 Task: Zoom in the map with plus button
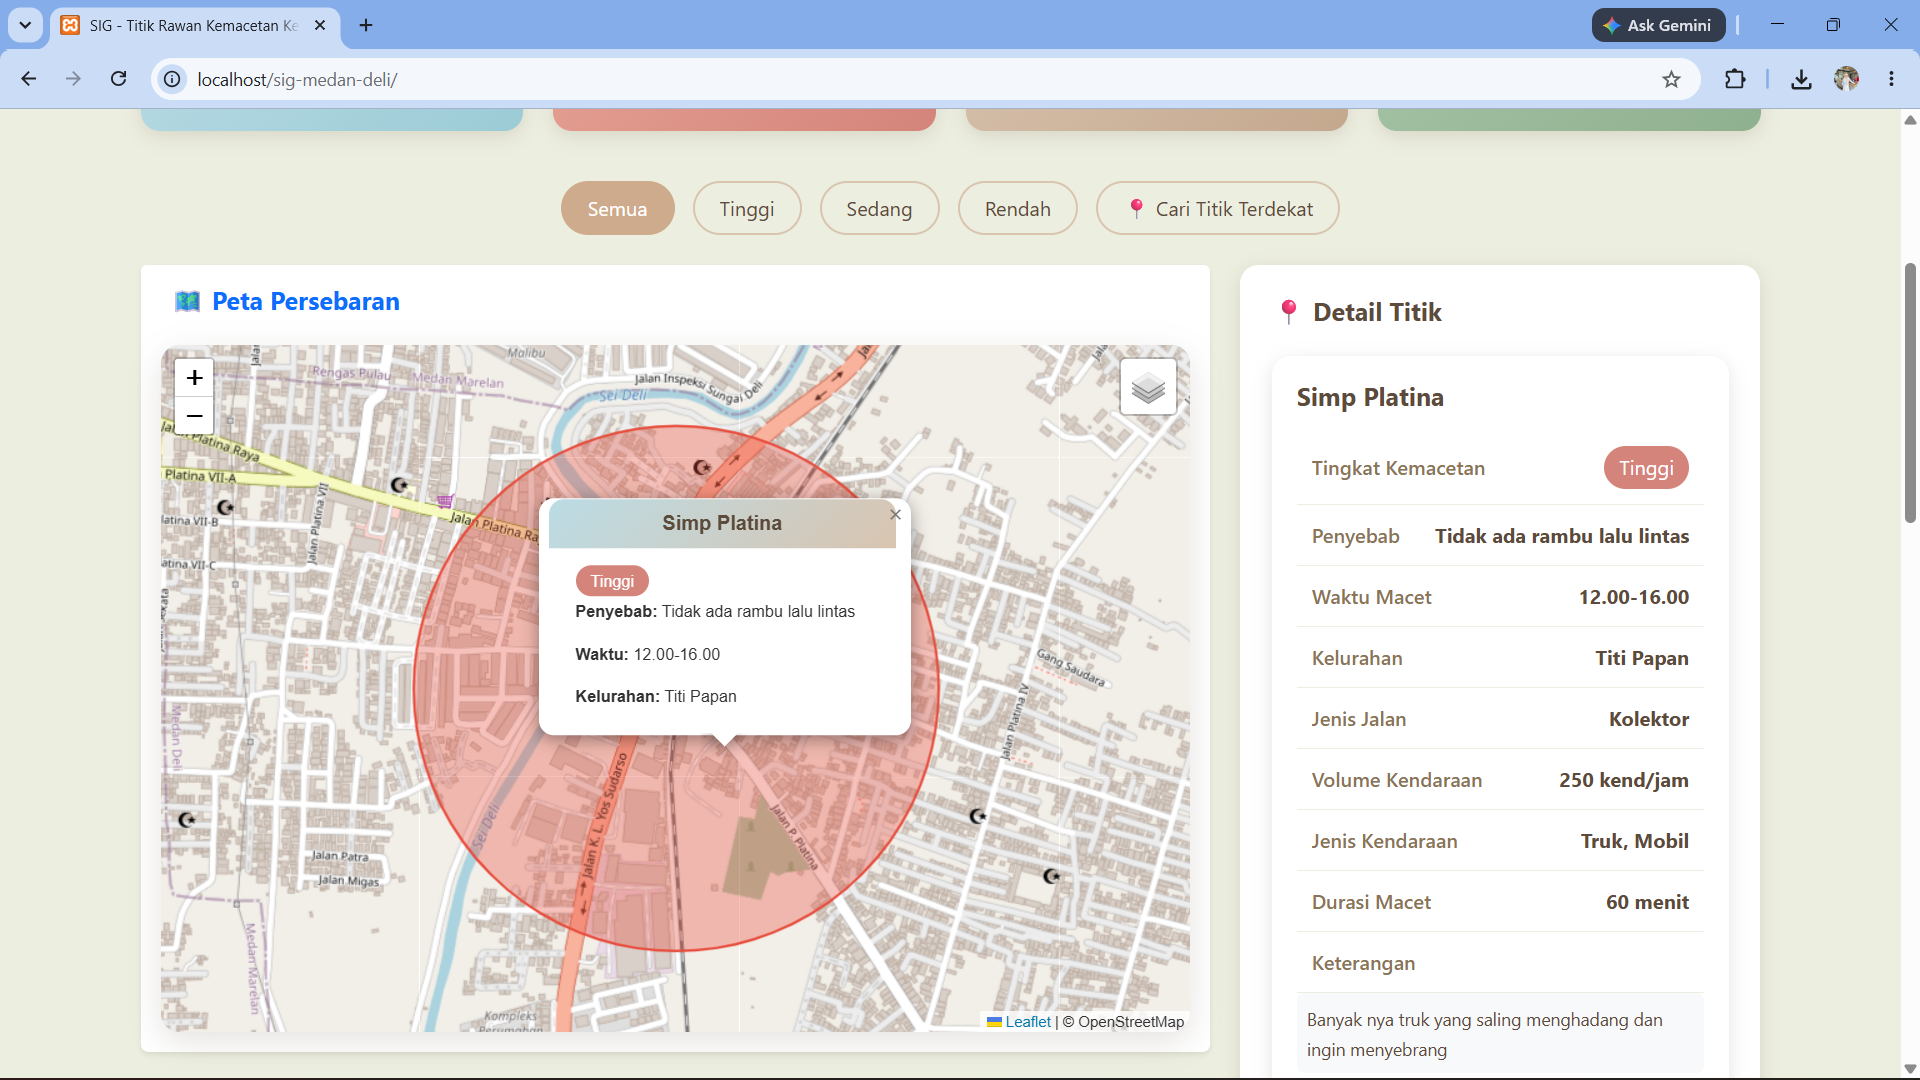click(194, 378)
